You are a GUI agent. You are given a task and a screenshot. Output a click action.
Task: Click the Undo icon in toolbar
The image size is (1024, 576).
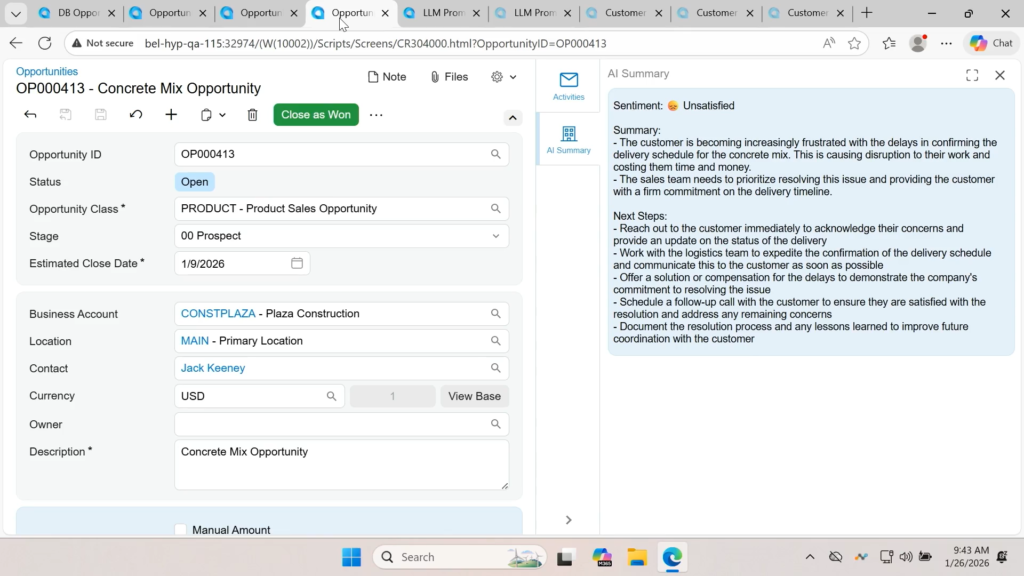[136, 115]
